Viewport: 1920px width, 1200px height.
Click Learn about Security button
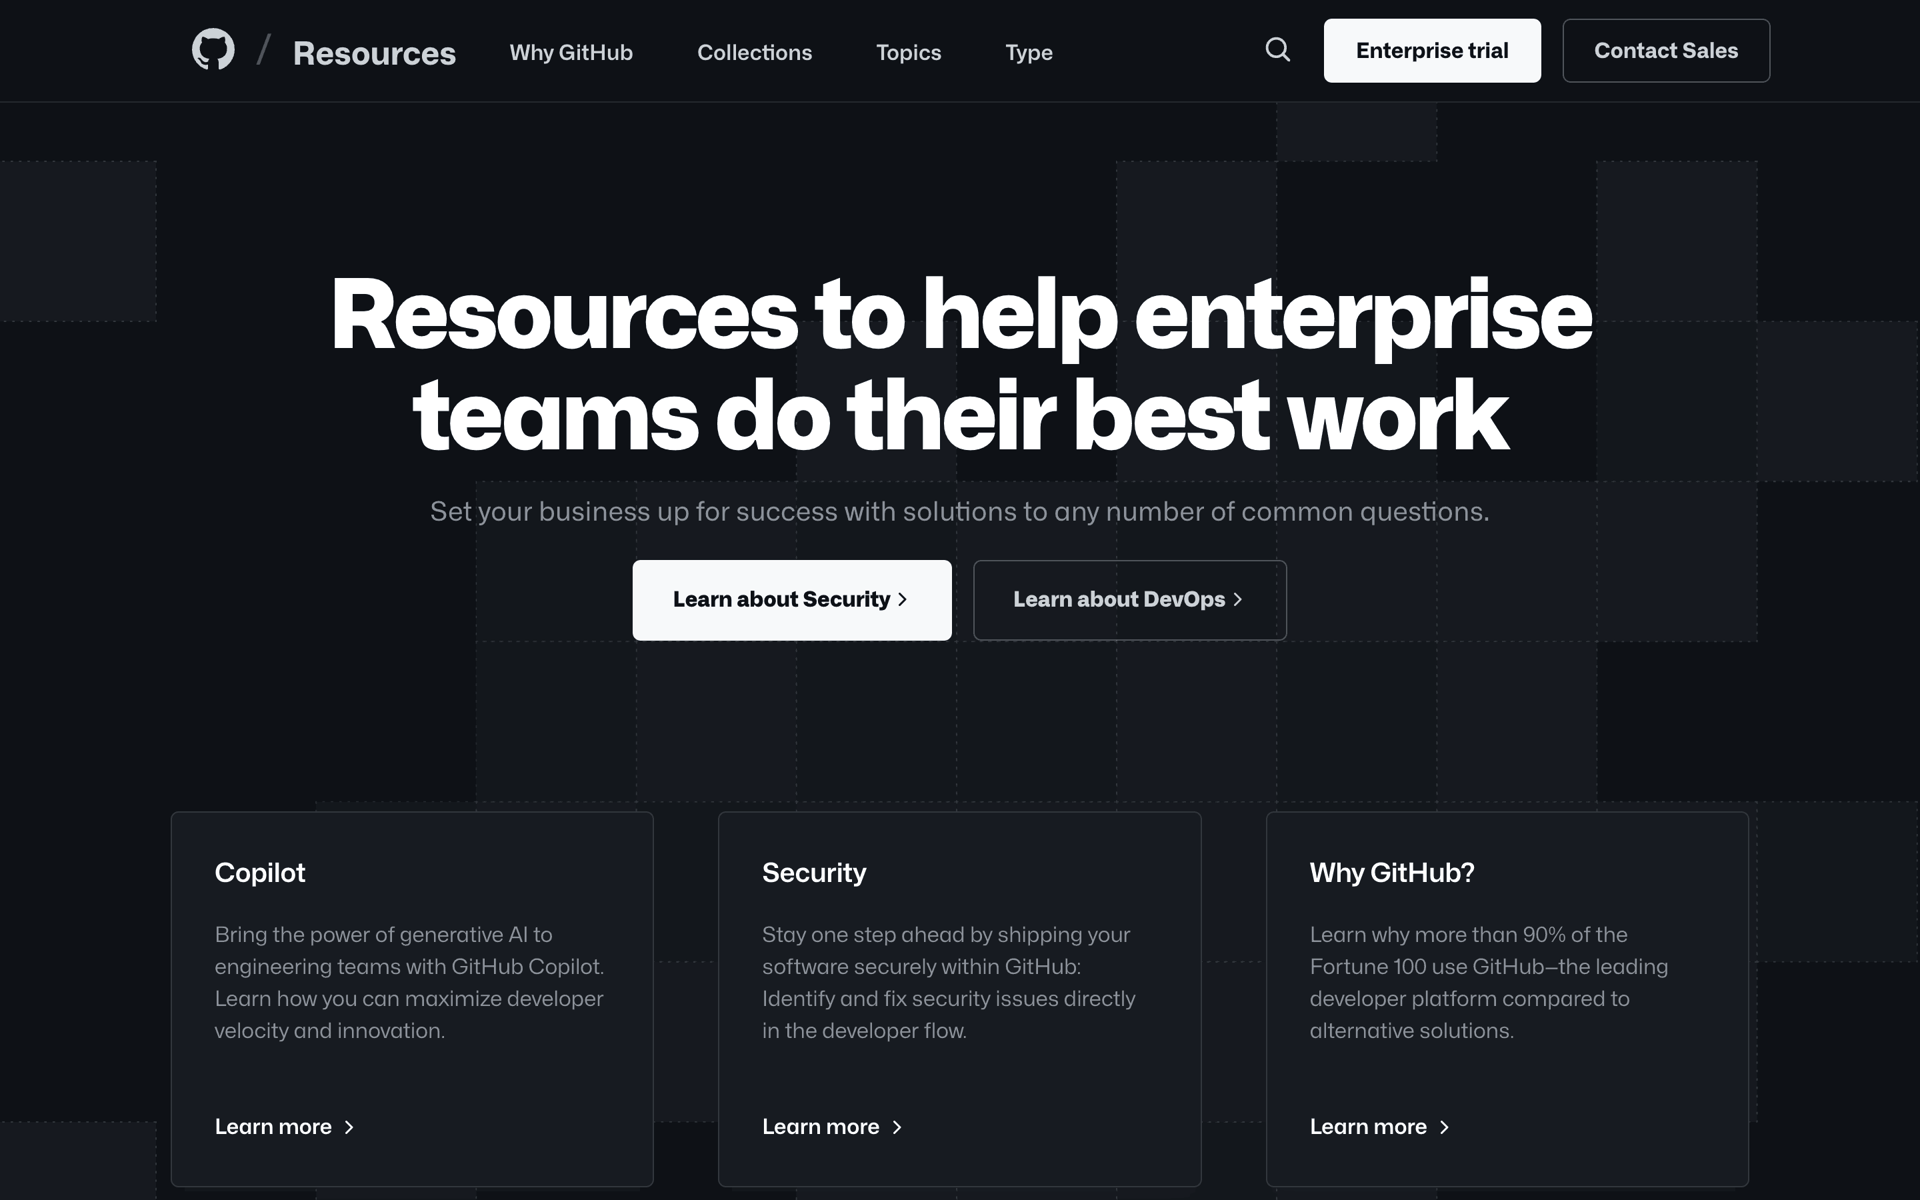792,600
